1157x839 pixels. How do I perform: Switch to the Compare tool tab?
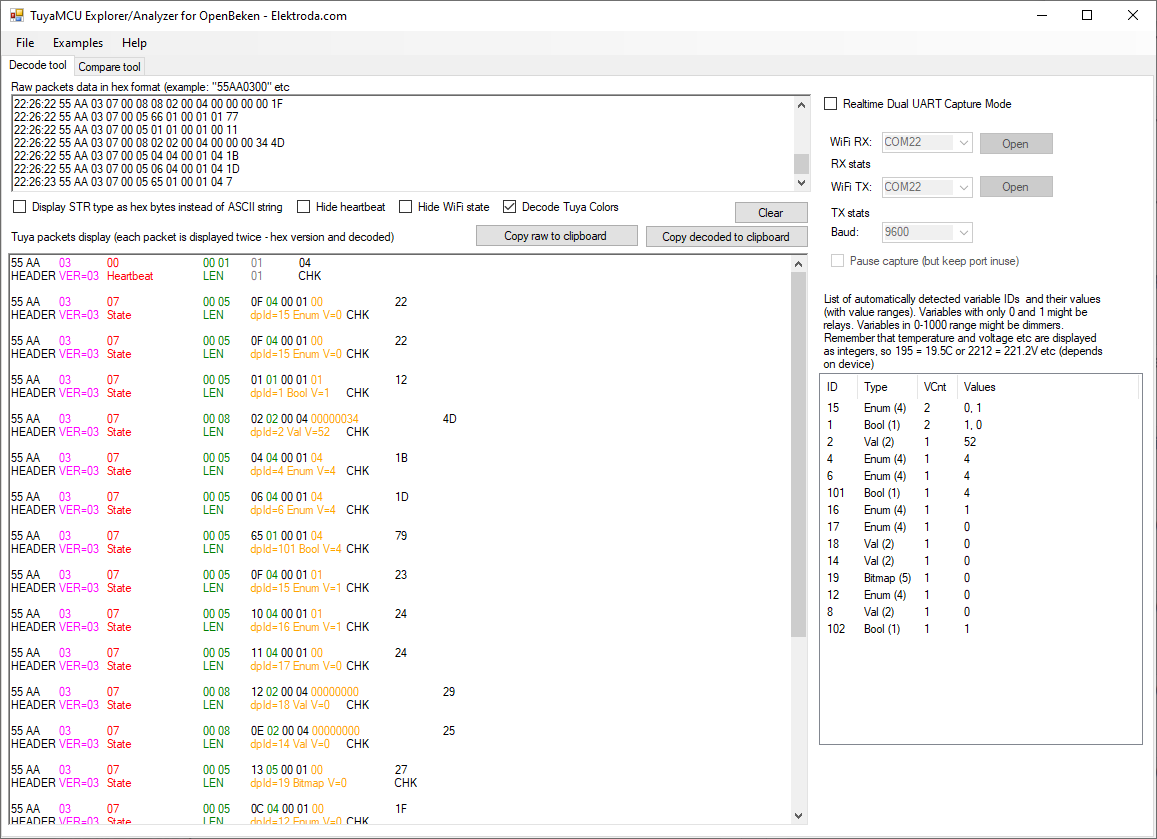click(x=110, y=67)
